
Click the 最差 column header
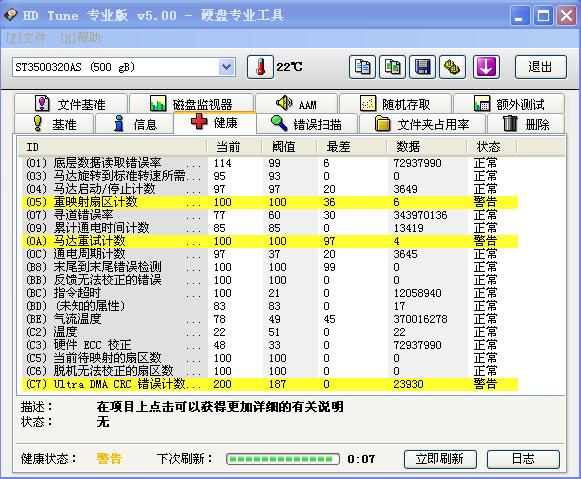click(x=352, y=147)
